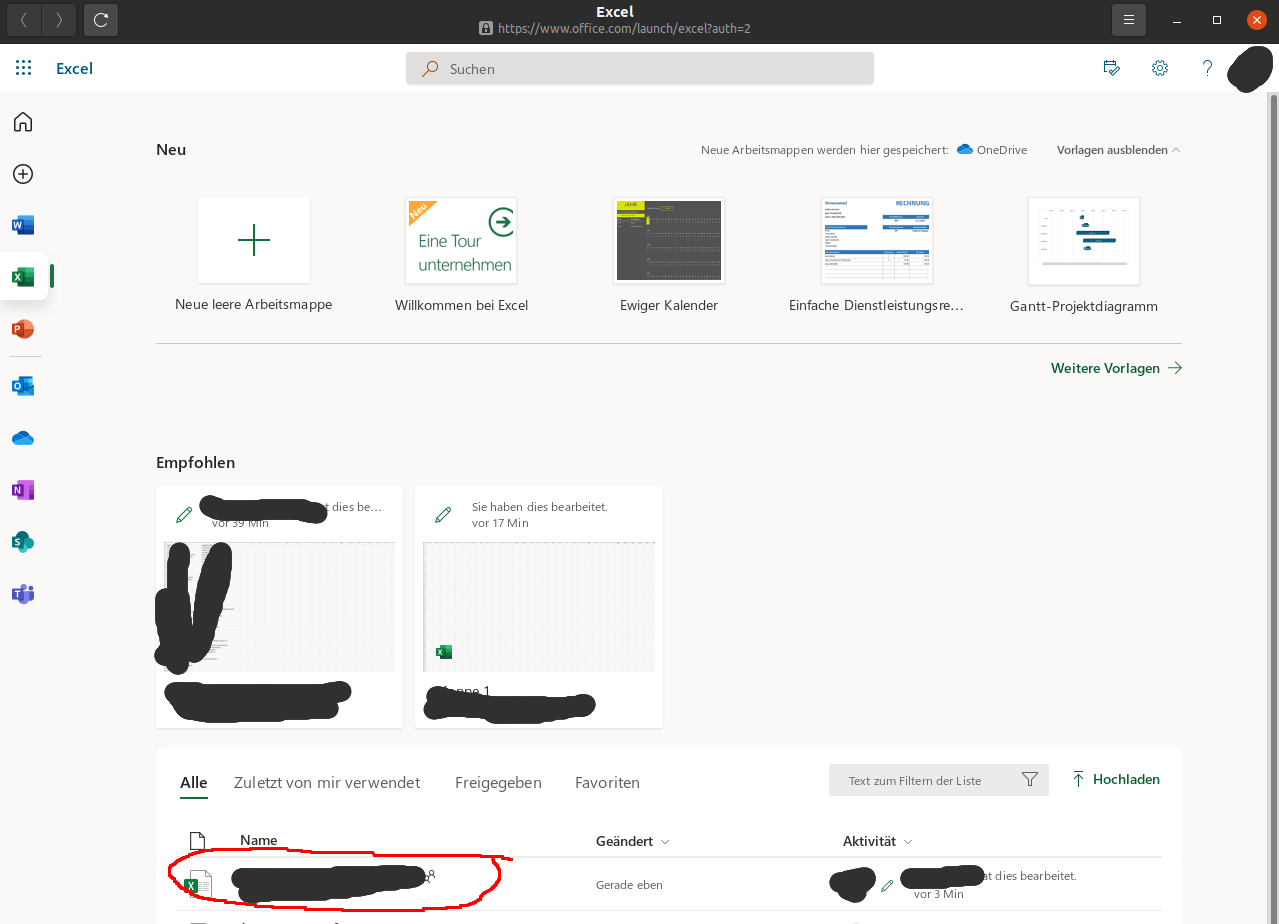
Task: Click the file type column header icon
Action: click(x=197, y=841)
